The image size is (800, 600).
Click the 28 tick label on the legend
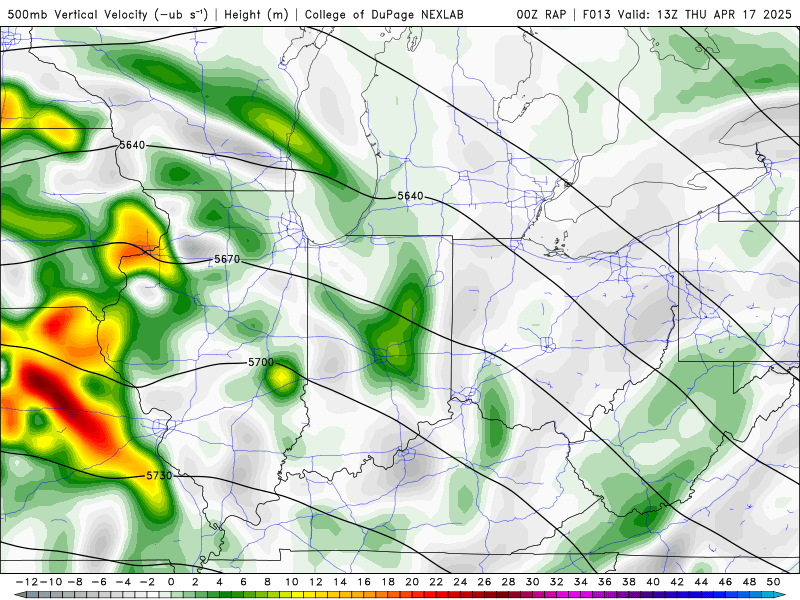tap(509, 582)
